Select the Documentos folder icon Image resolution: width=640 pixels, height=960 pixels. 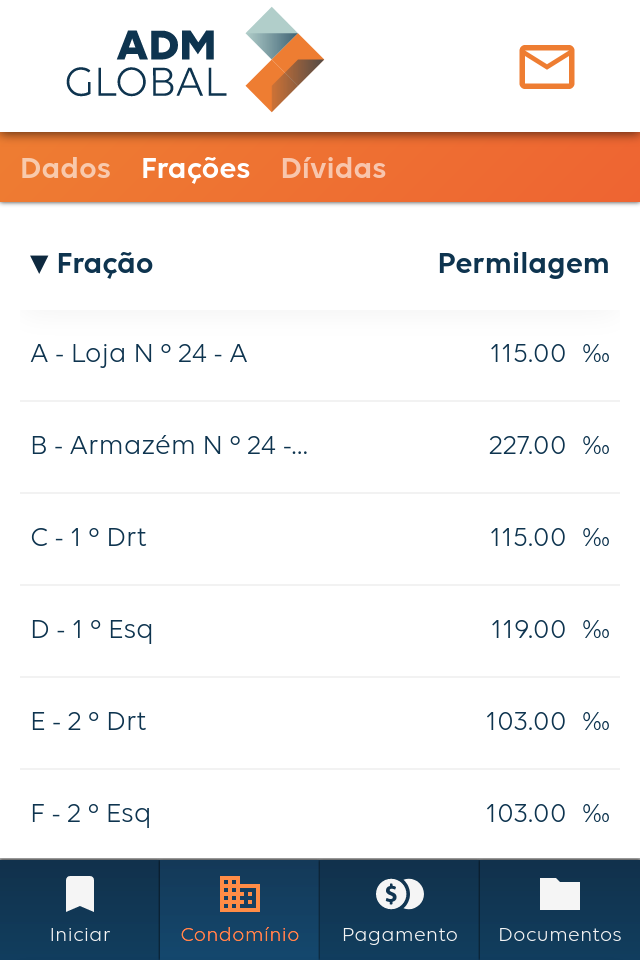click(560, 893)
